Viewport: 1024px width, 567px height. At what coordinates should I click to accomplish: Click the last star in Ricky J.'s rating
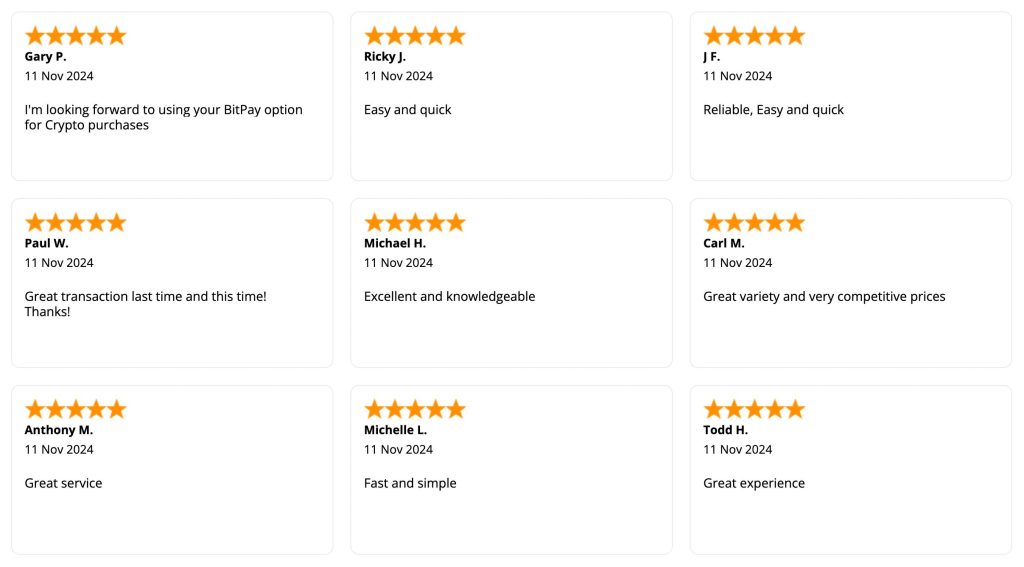(x=456, y=36)
